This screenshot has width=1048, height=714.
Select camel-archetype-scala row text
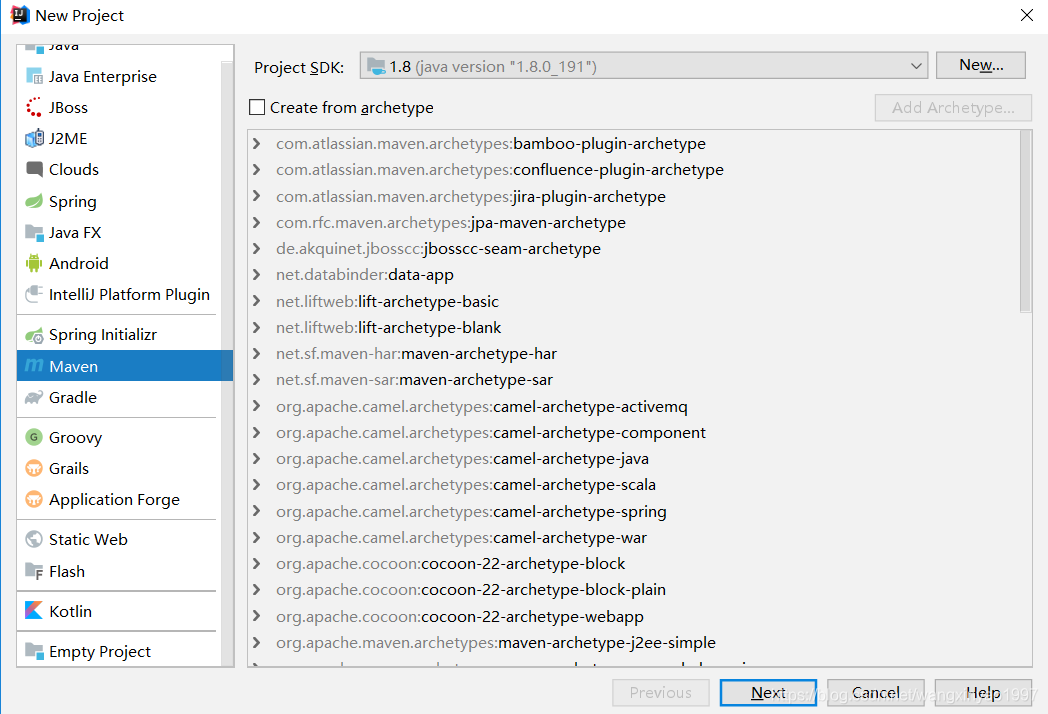(x=466, y=485)
